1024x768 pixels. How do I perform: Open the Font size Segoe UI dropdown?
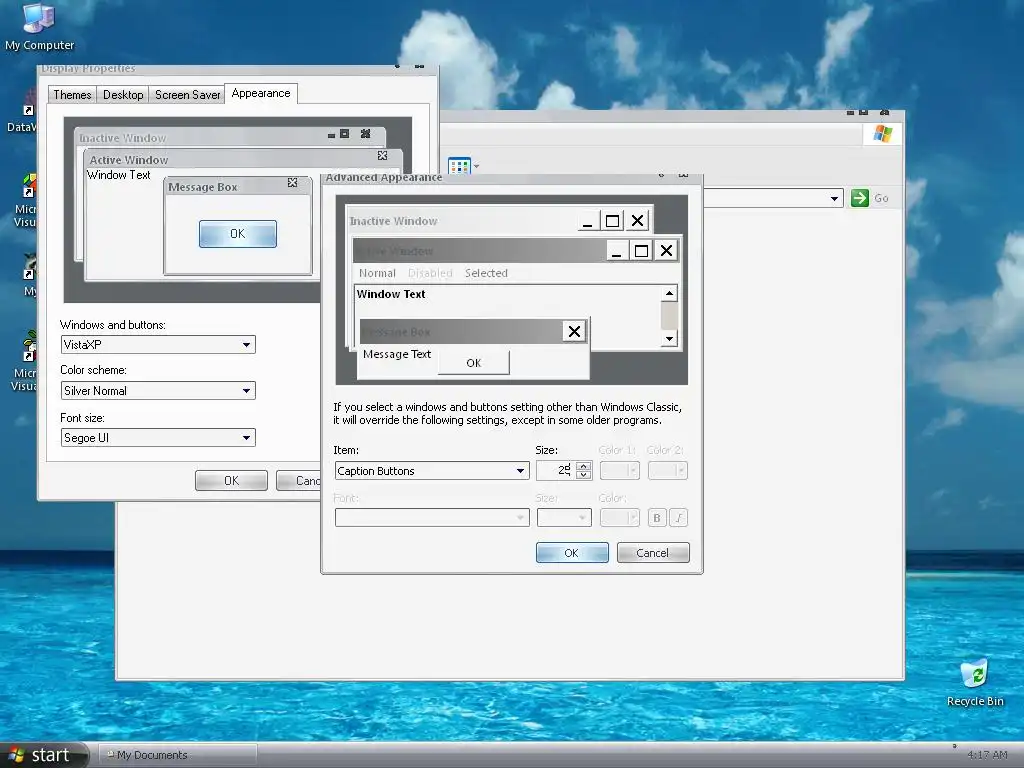point(158,438)
